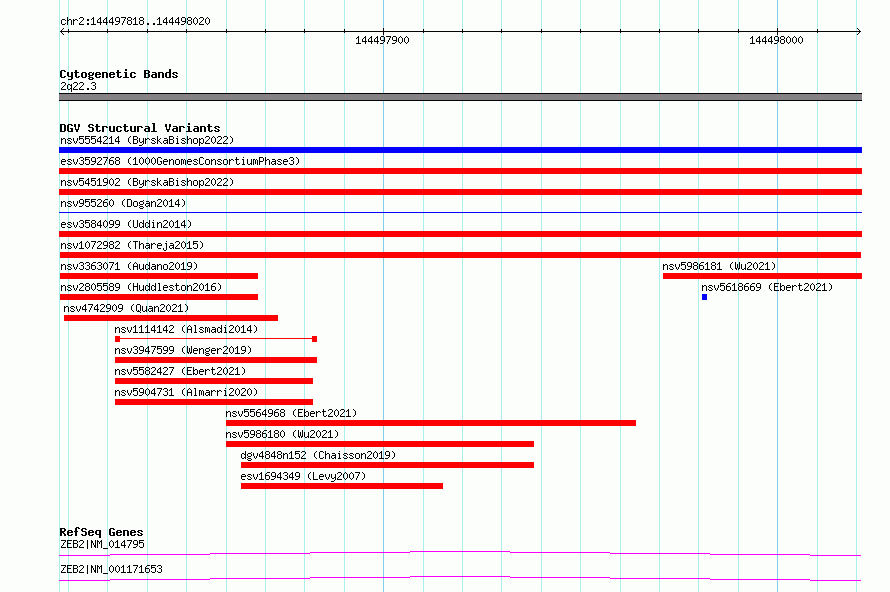Viewport: 890px width, 592px height.
Task: Click the red bar under esv3584099
Action: coord(460,234)
